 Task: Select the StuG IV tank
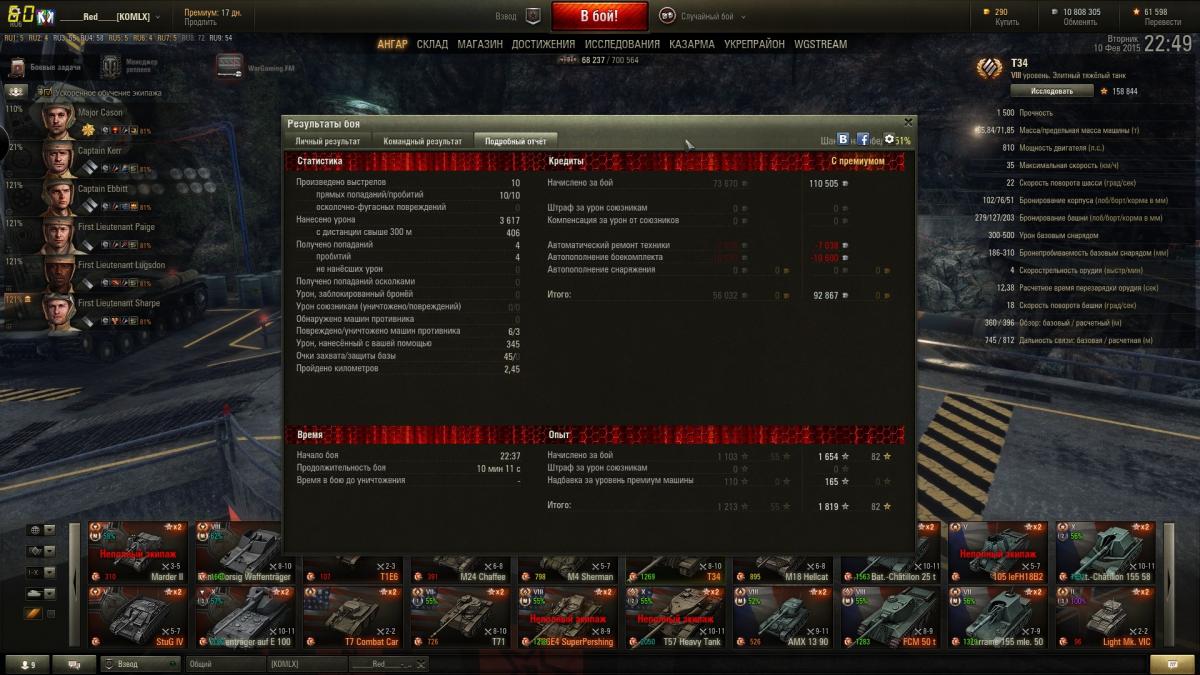pos(136,616)
